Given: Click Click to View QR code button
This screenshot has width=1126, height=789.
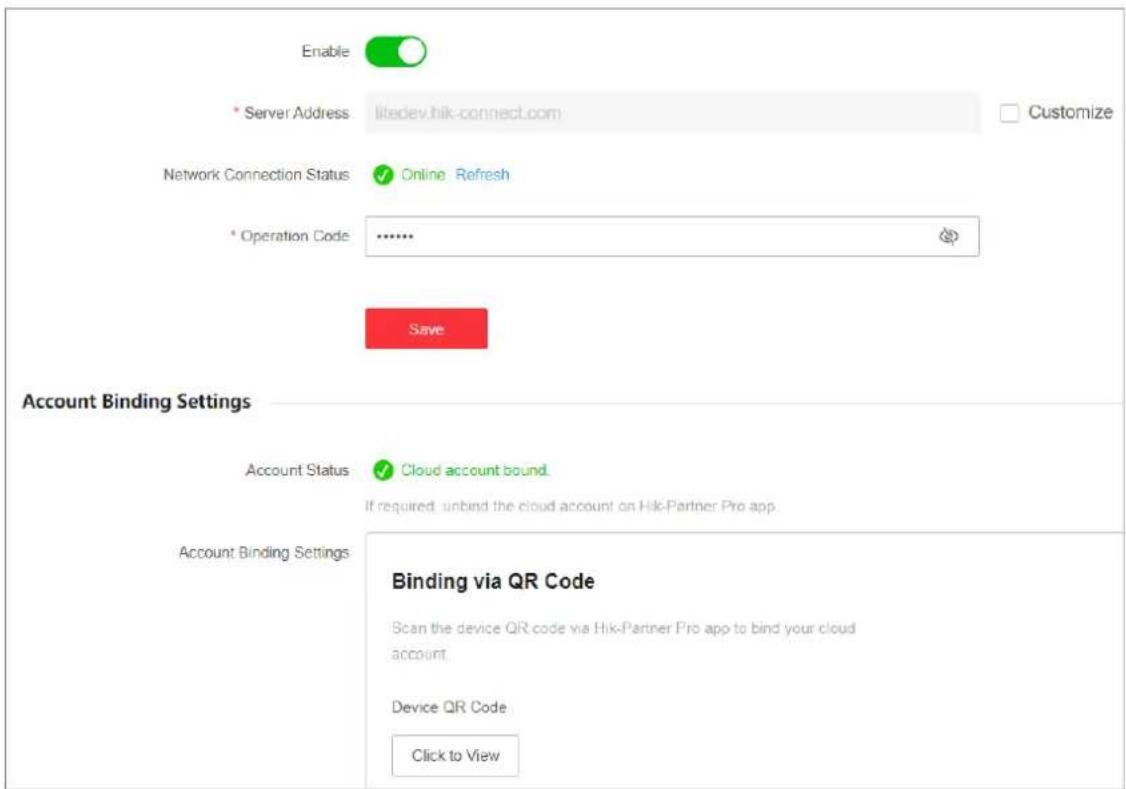Looking at the screenshot, I should 455,755.
